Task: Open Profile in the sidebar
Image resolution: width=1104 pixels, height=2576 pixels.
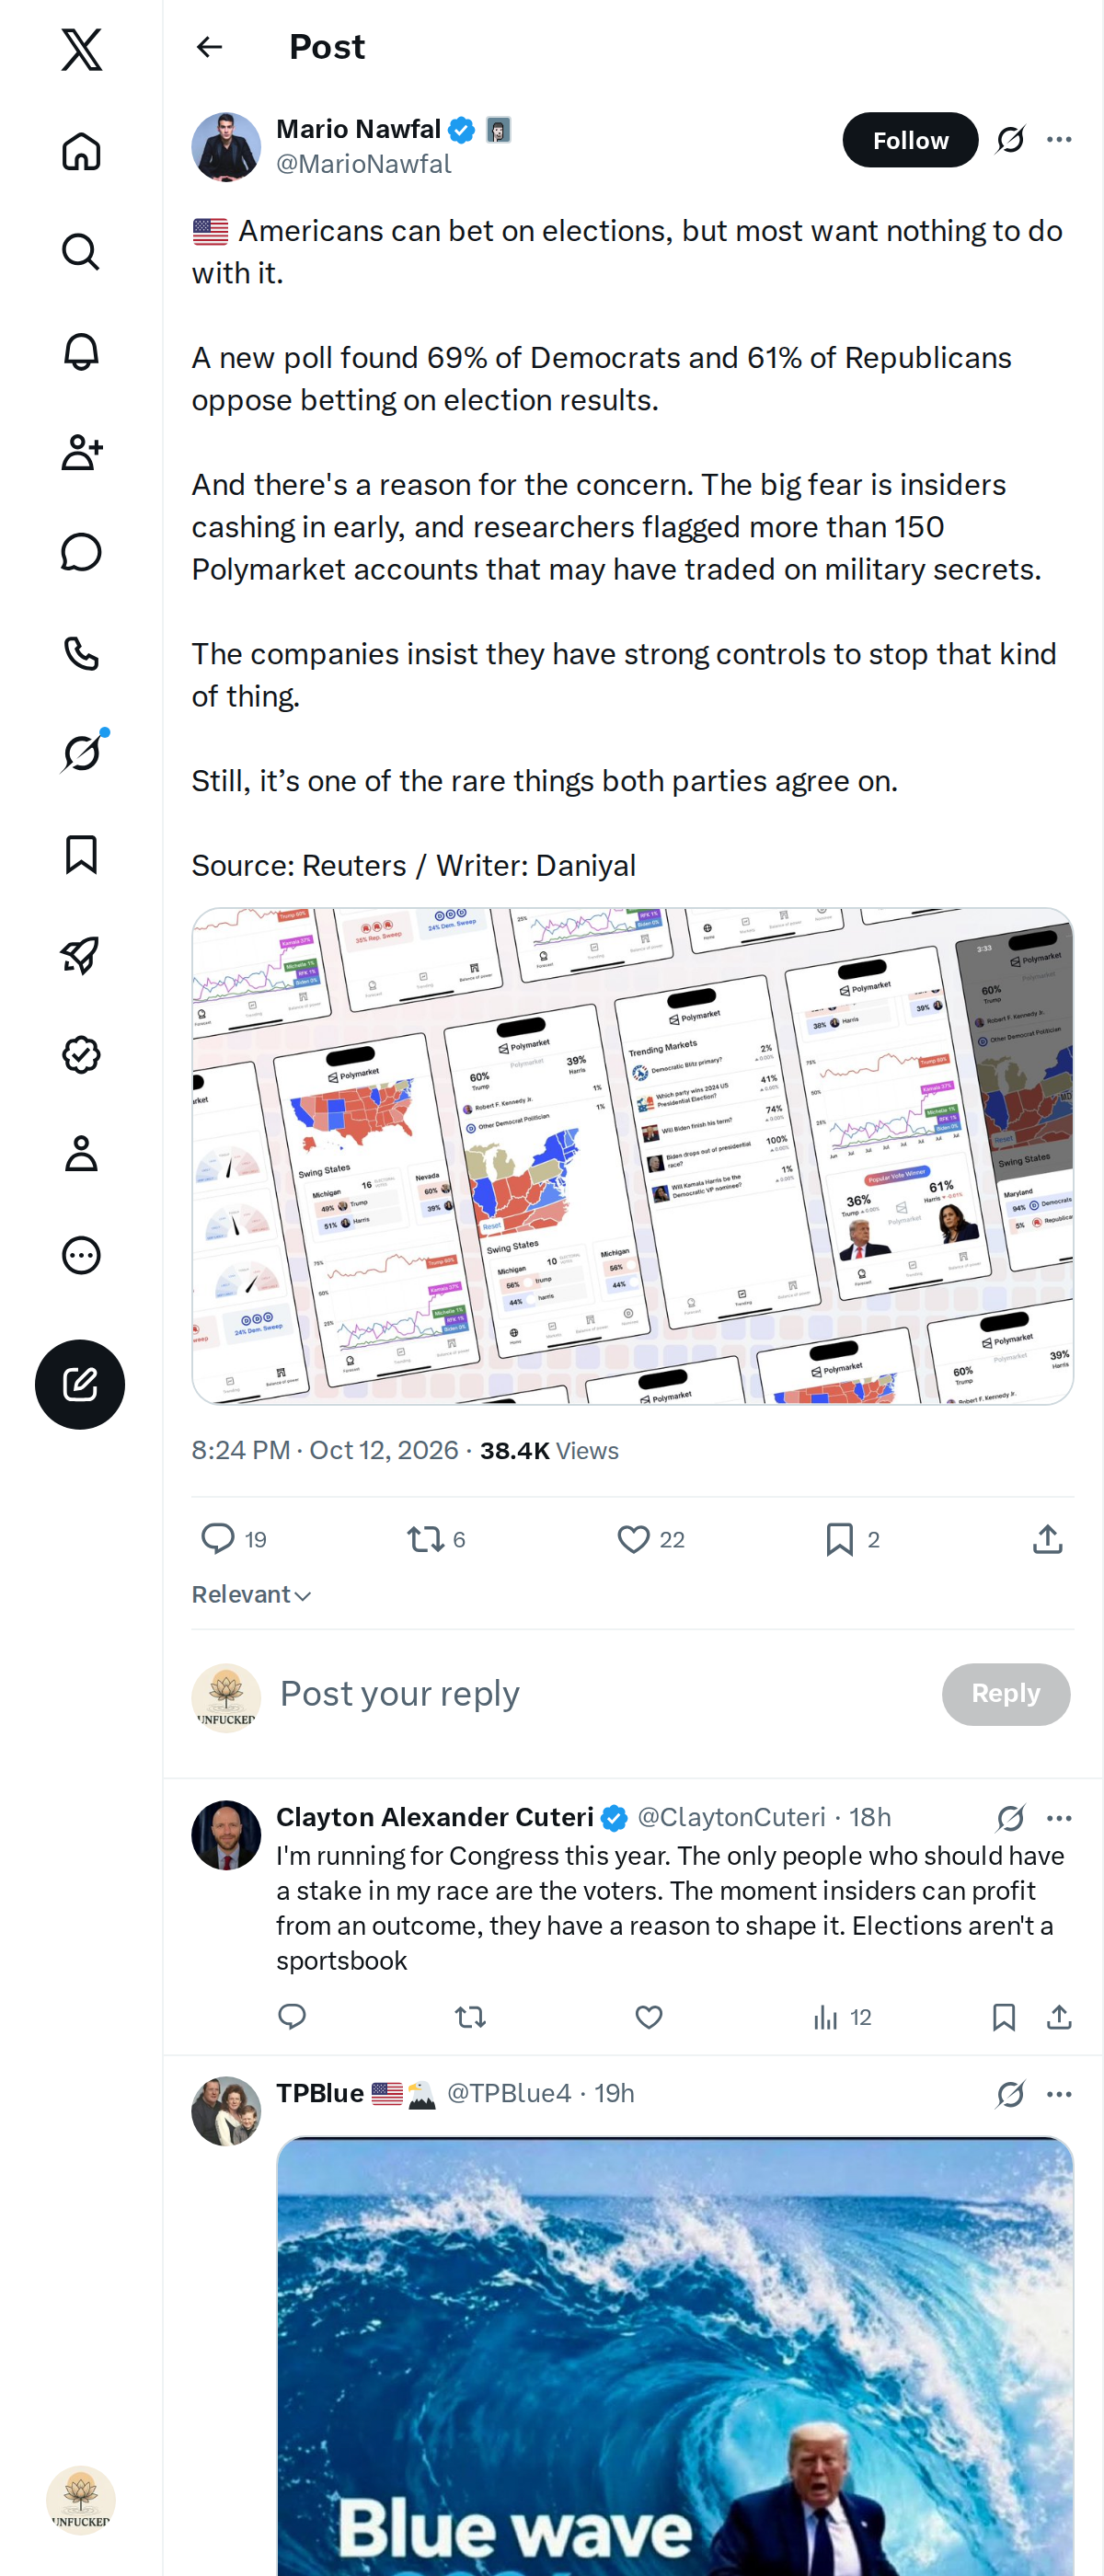Action: coord(81,1154)
